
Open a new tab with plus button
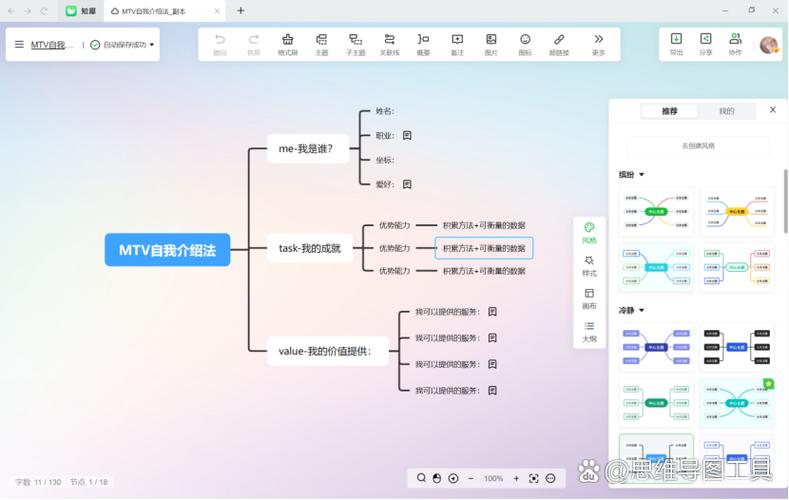click(241, 11)
